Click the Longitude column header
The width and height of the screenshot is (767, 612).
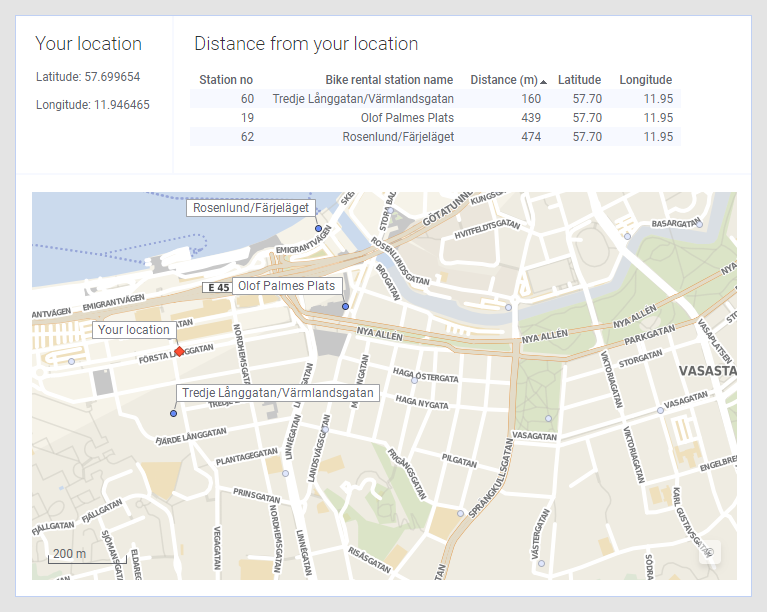click(x=645, y=80)
